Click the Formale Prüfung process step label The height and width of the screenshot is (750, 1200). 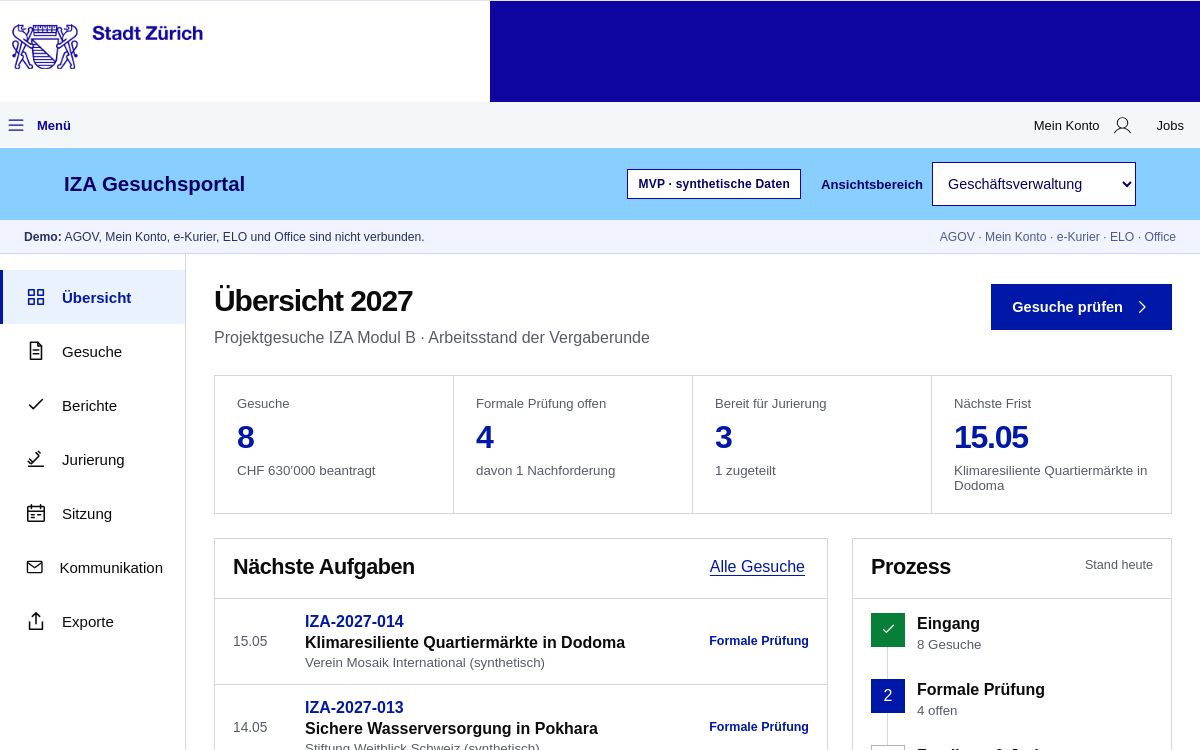coord(981,689)
